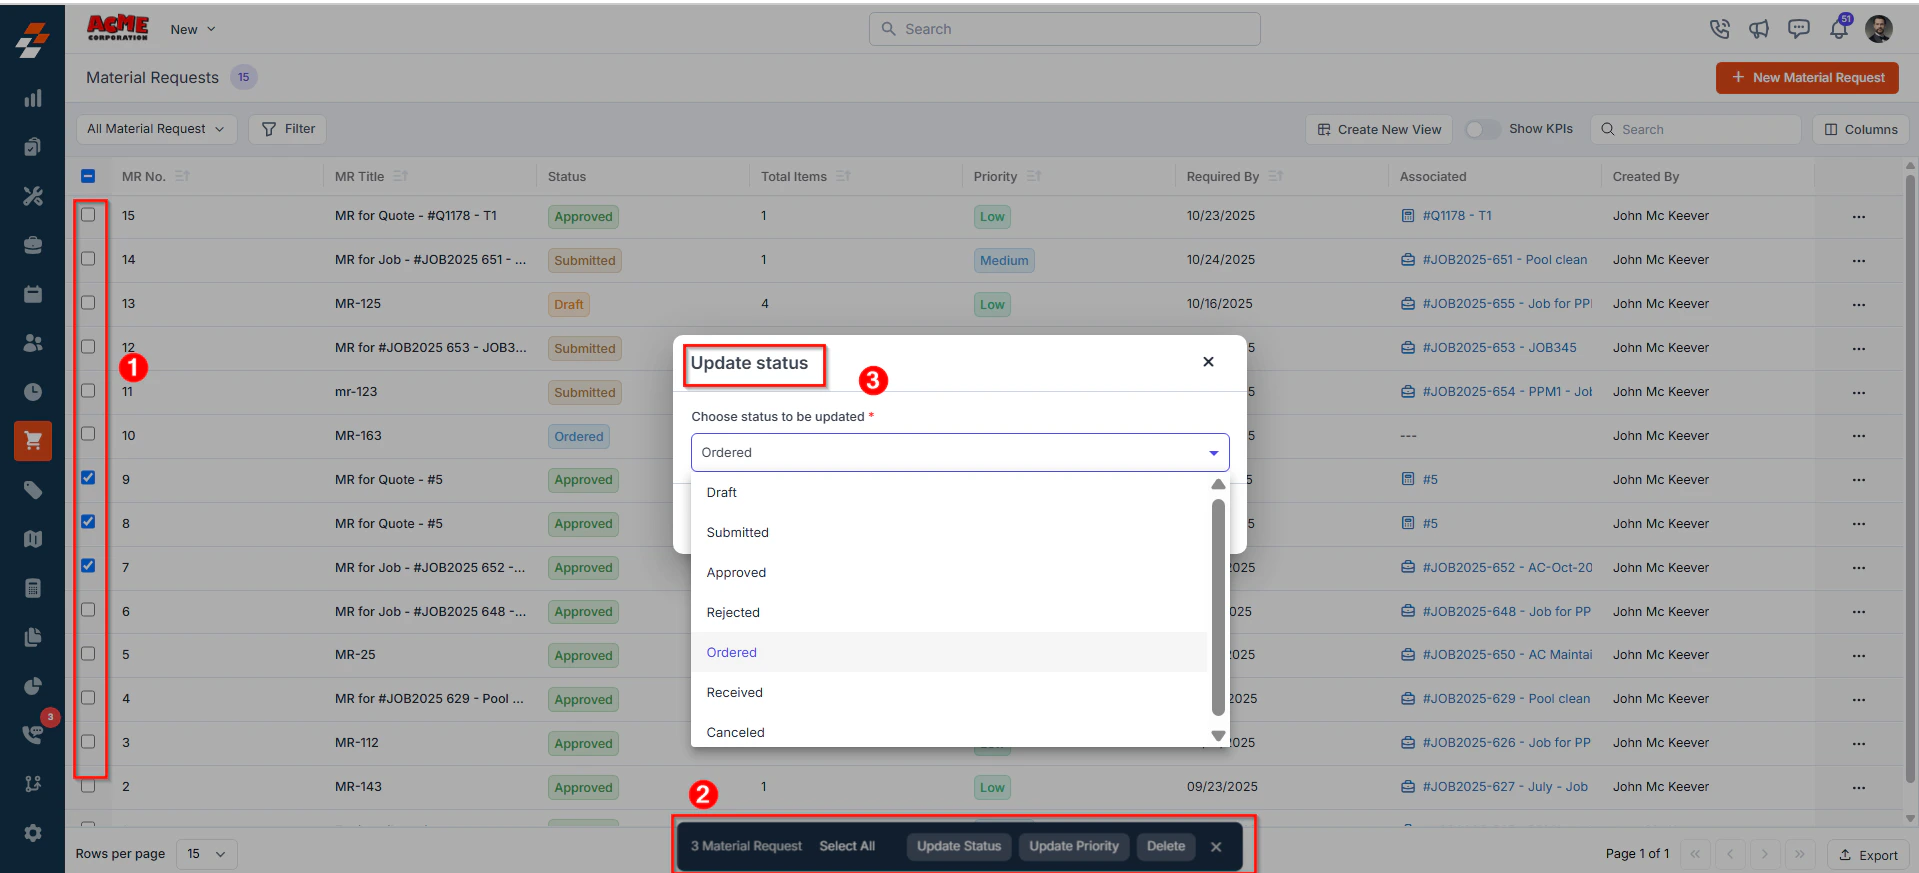The height and width of the screenshot is (873, 1919).
Task: Enable the Show KPIs toggle
Action: pyautogui.click(x=1482, y=129)
